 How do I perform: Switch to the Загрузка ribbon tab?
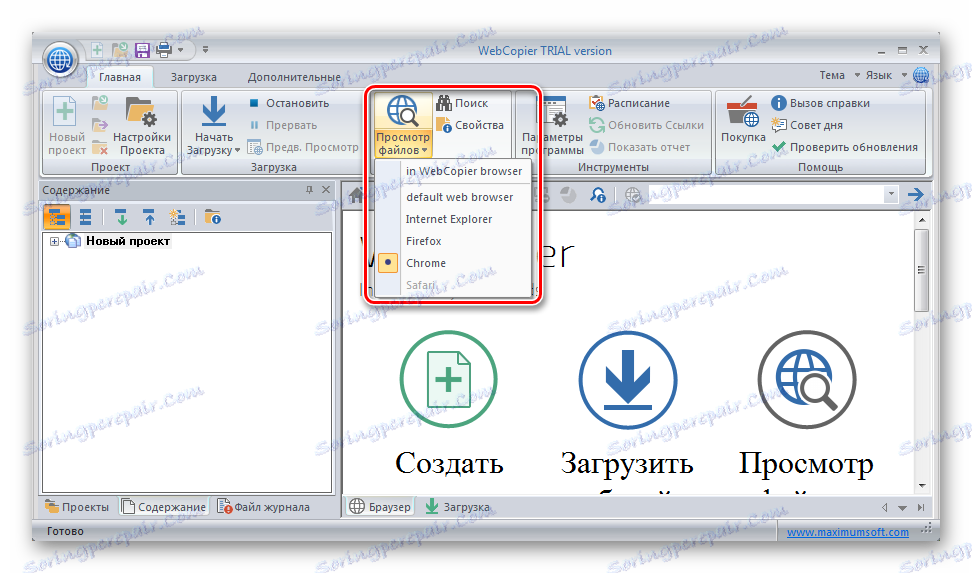[x=193, y=77]
